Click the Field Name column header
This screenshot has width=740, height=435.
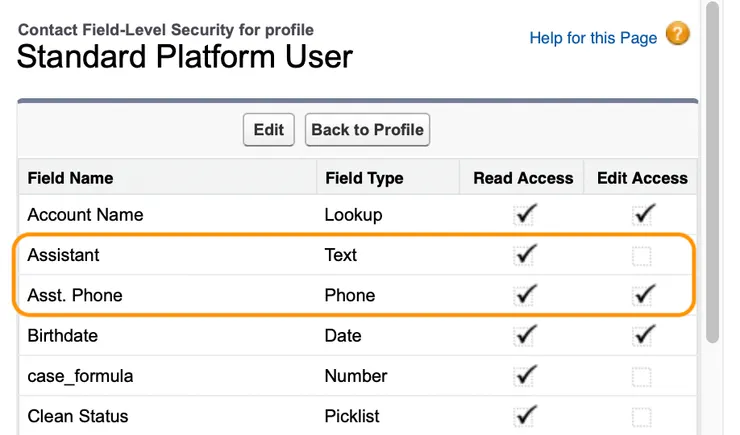(70, 178)
